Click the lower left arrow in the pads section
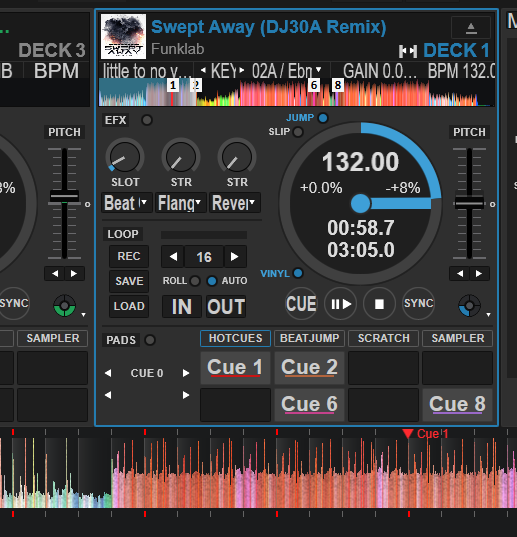Image resolution: width=517 pixels, height=537 pixels. pyautogui.click(x=108, y=395)
